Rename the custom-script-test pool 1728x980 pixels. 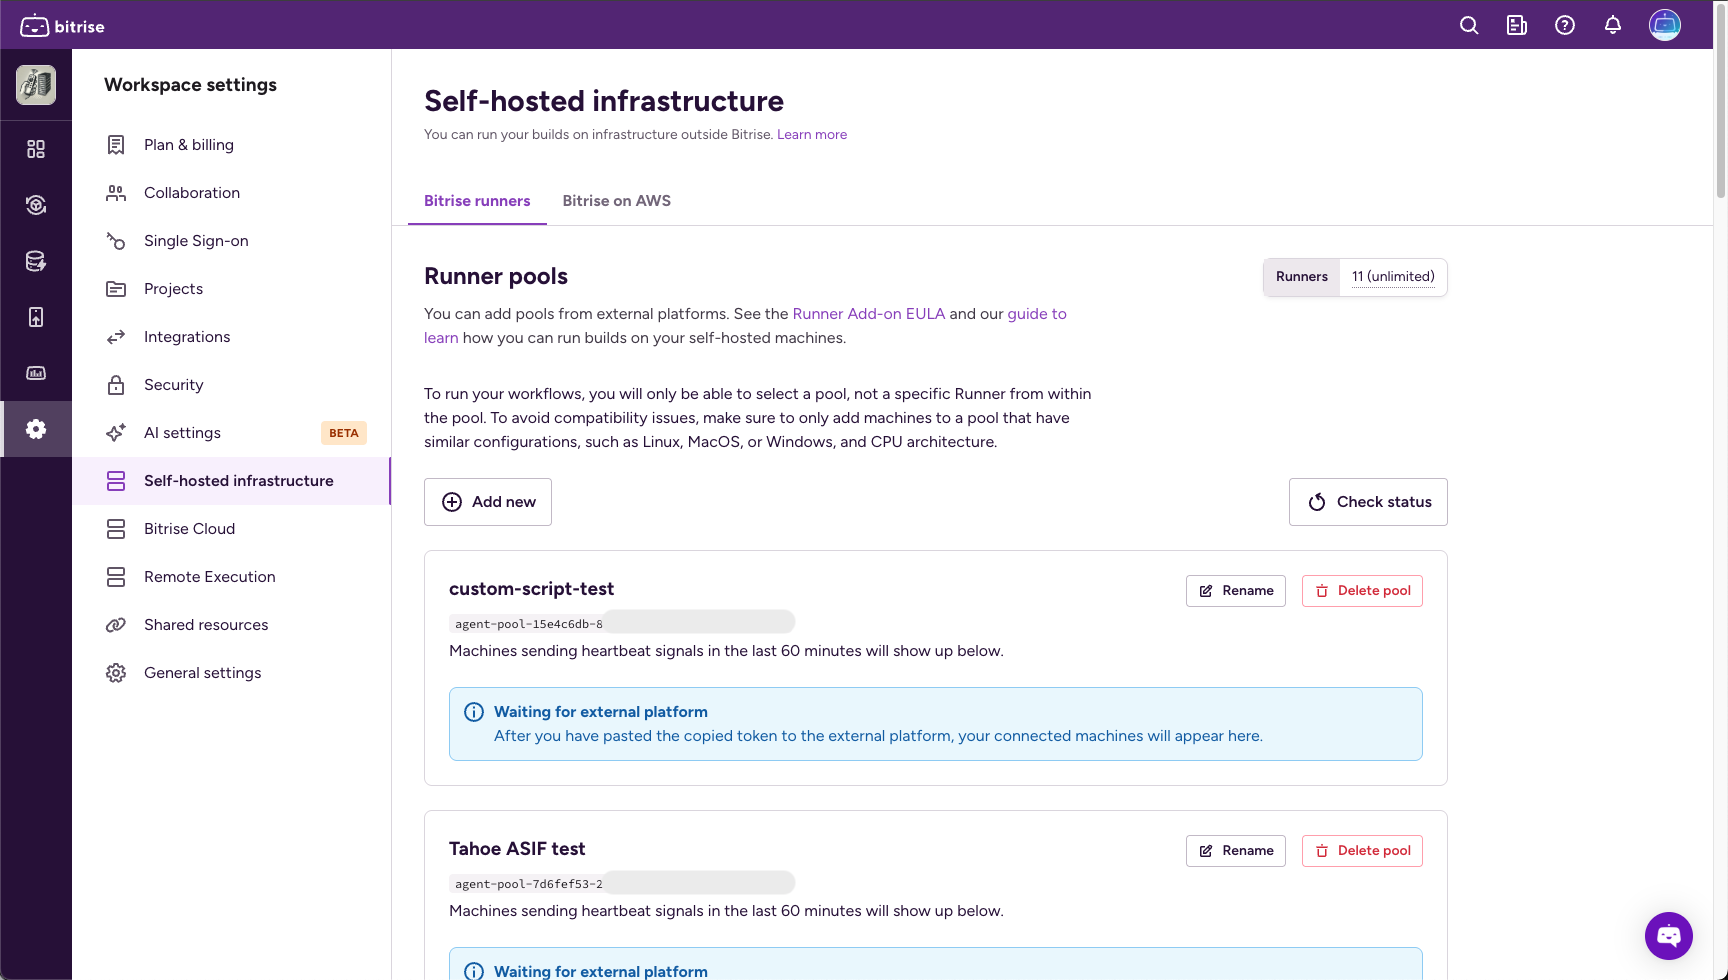(1236, 591)
